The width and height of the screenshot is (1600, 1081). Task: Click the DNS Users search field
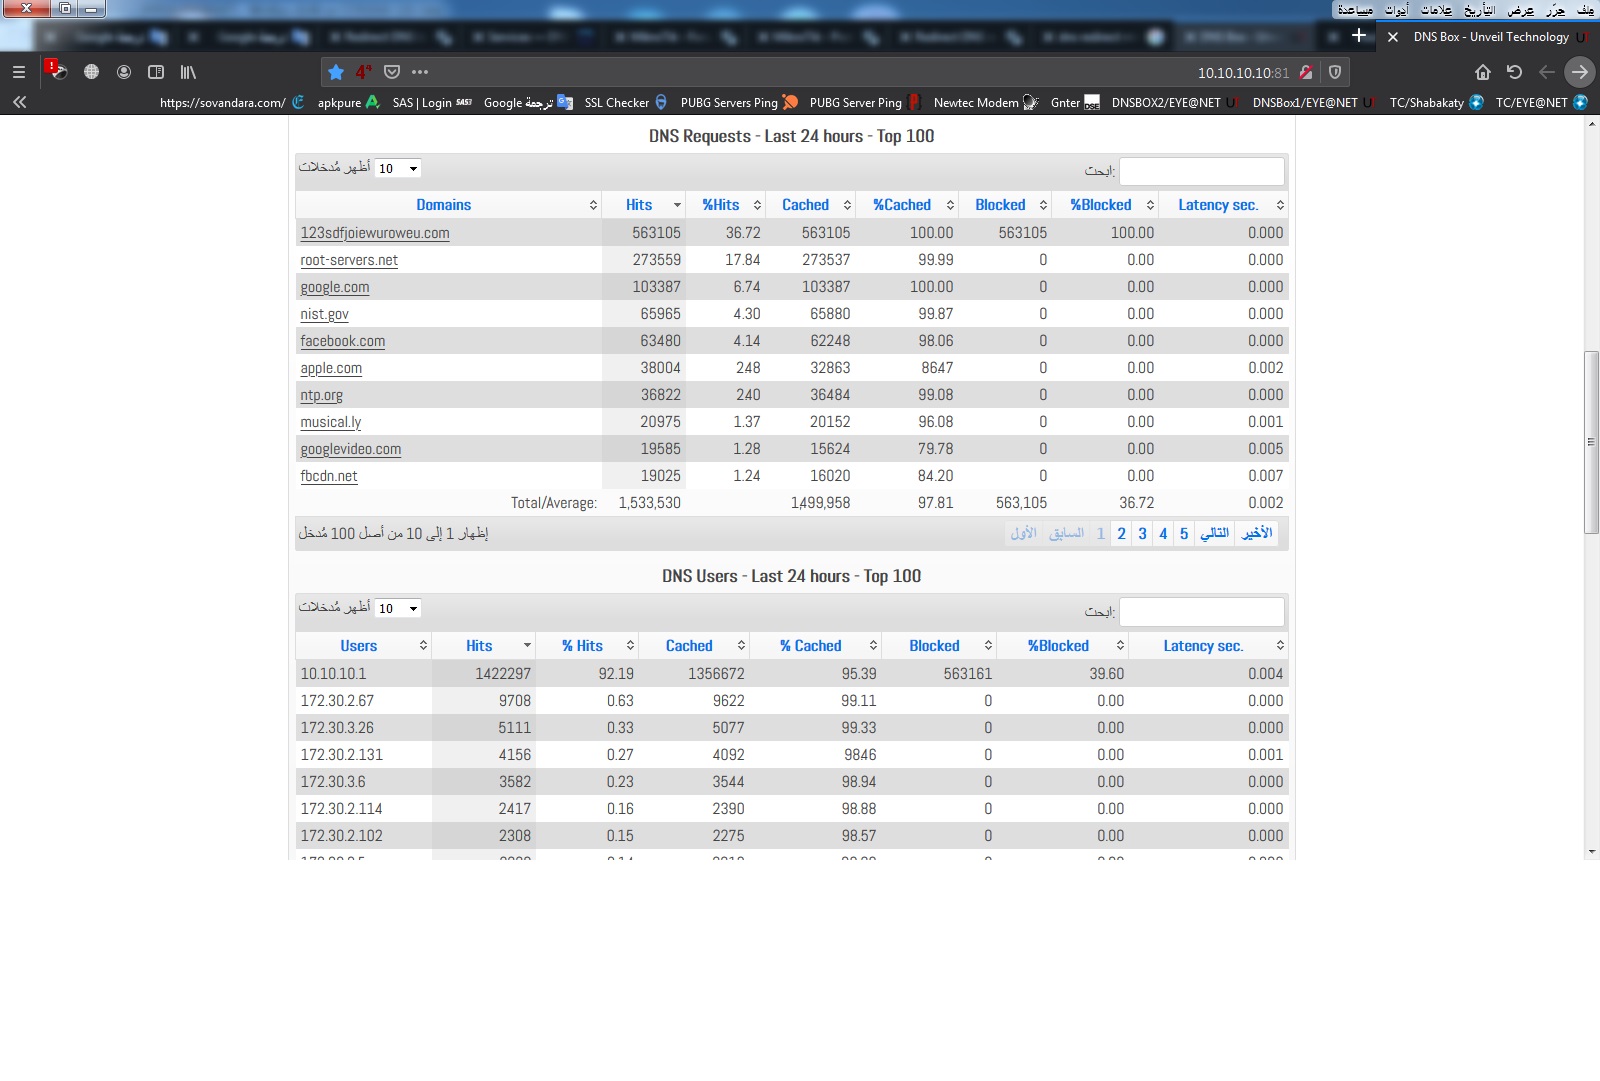point(1202,611)
